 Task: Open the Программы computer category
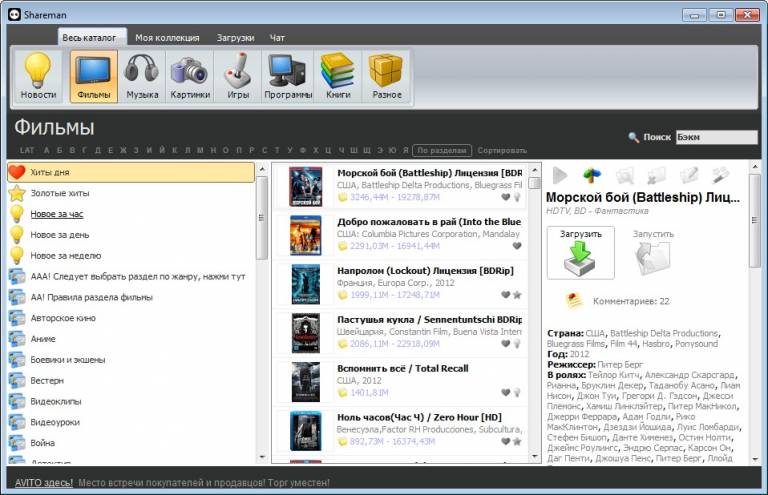(288, 76)
